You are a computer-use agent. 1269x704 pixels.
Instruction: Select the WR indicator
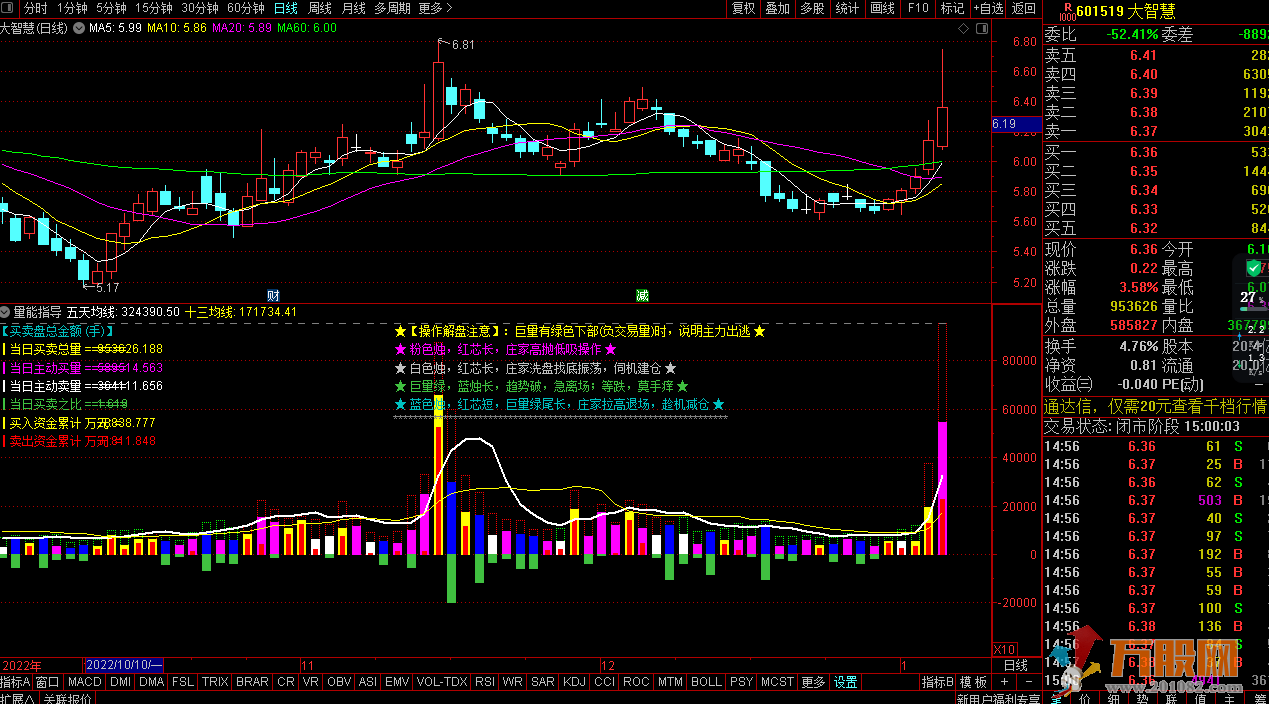coord(513,682)
